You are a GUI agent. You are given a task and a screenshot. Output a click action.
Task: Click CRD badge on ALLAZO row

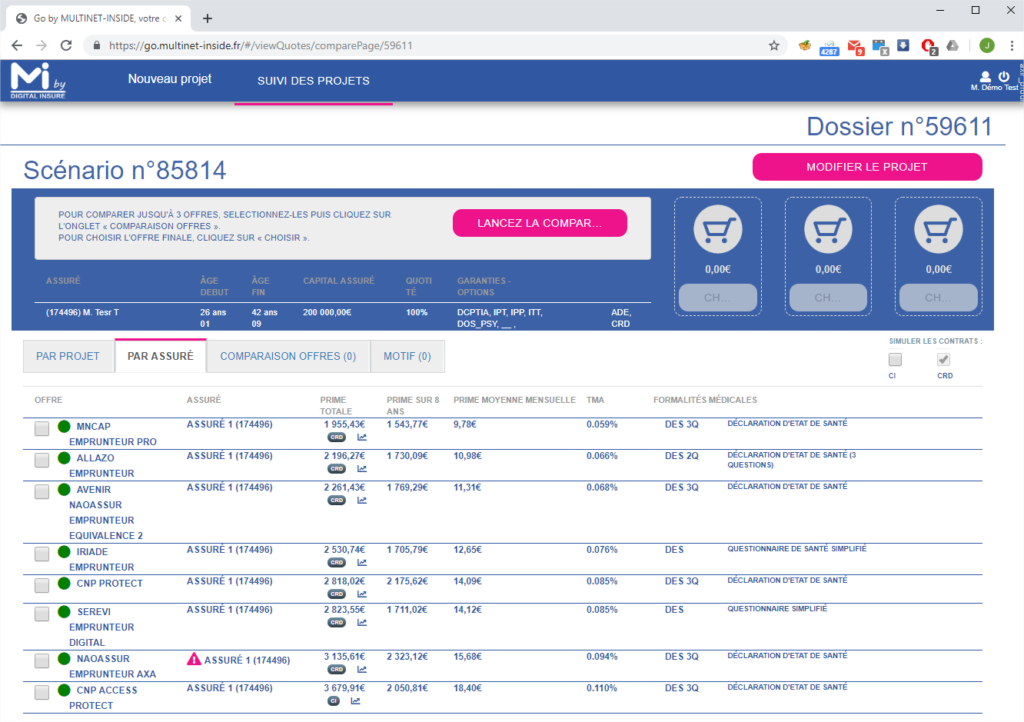point(337,469)
